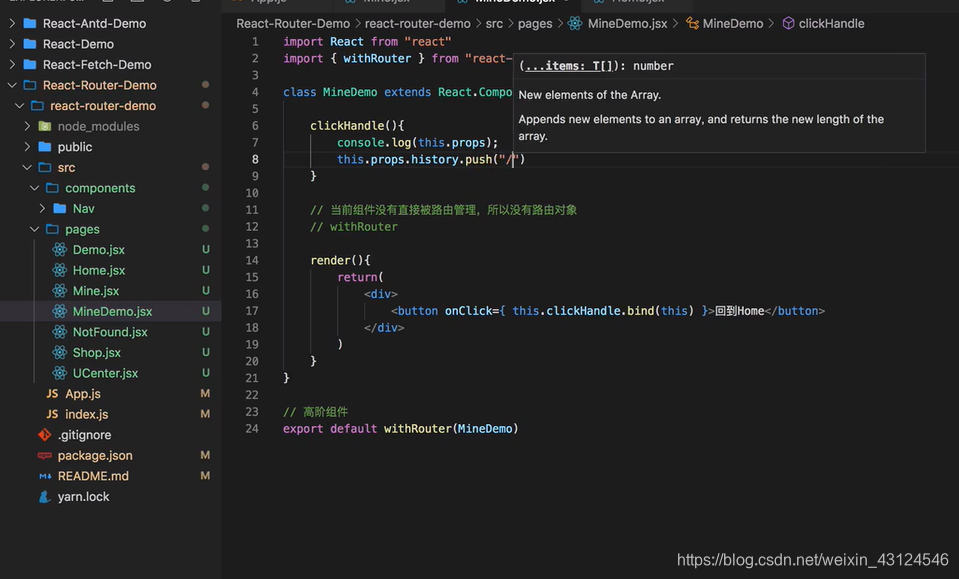Screen dimensions: 959x579
Task: Click "export default withRouter(MineDemo)" on line 24
Action: (401, 429)
